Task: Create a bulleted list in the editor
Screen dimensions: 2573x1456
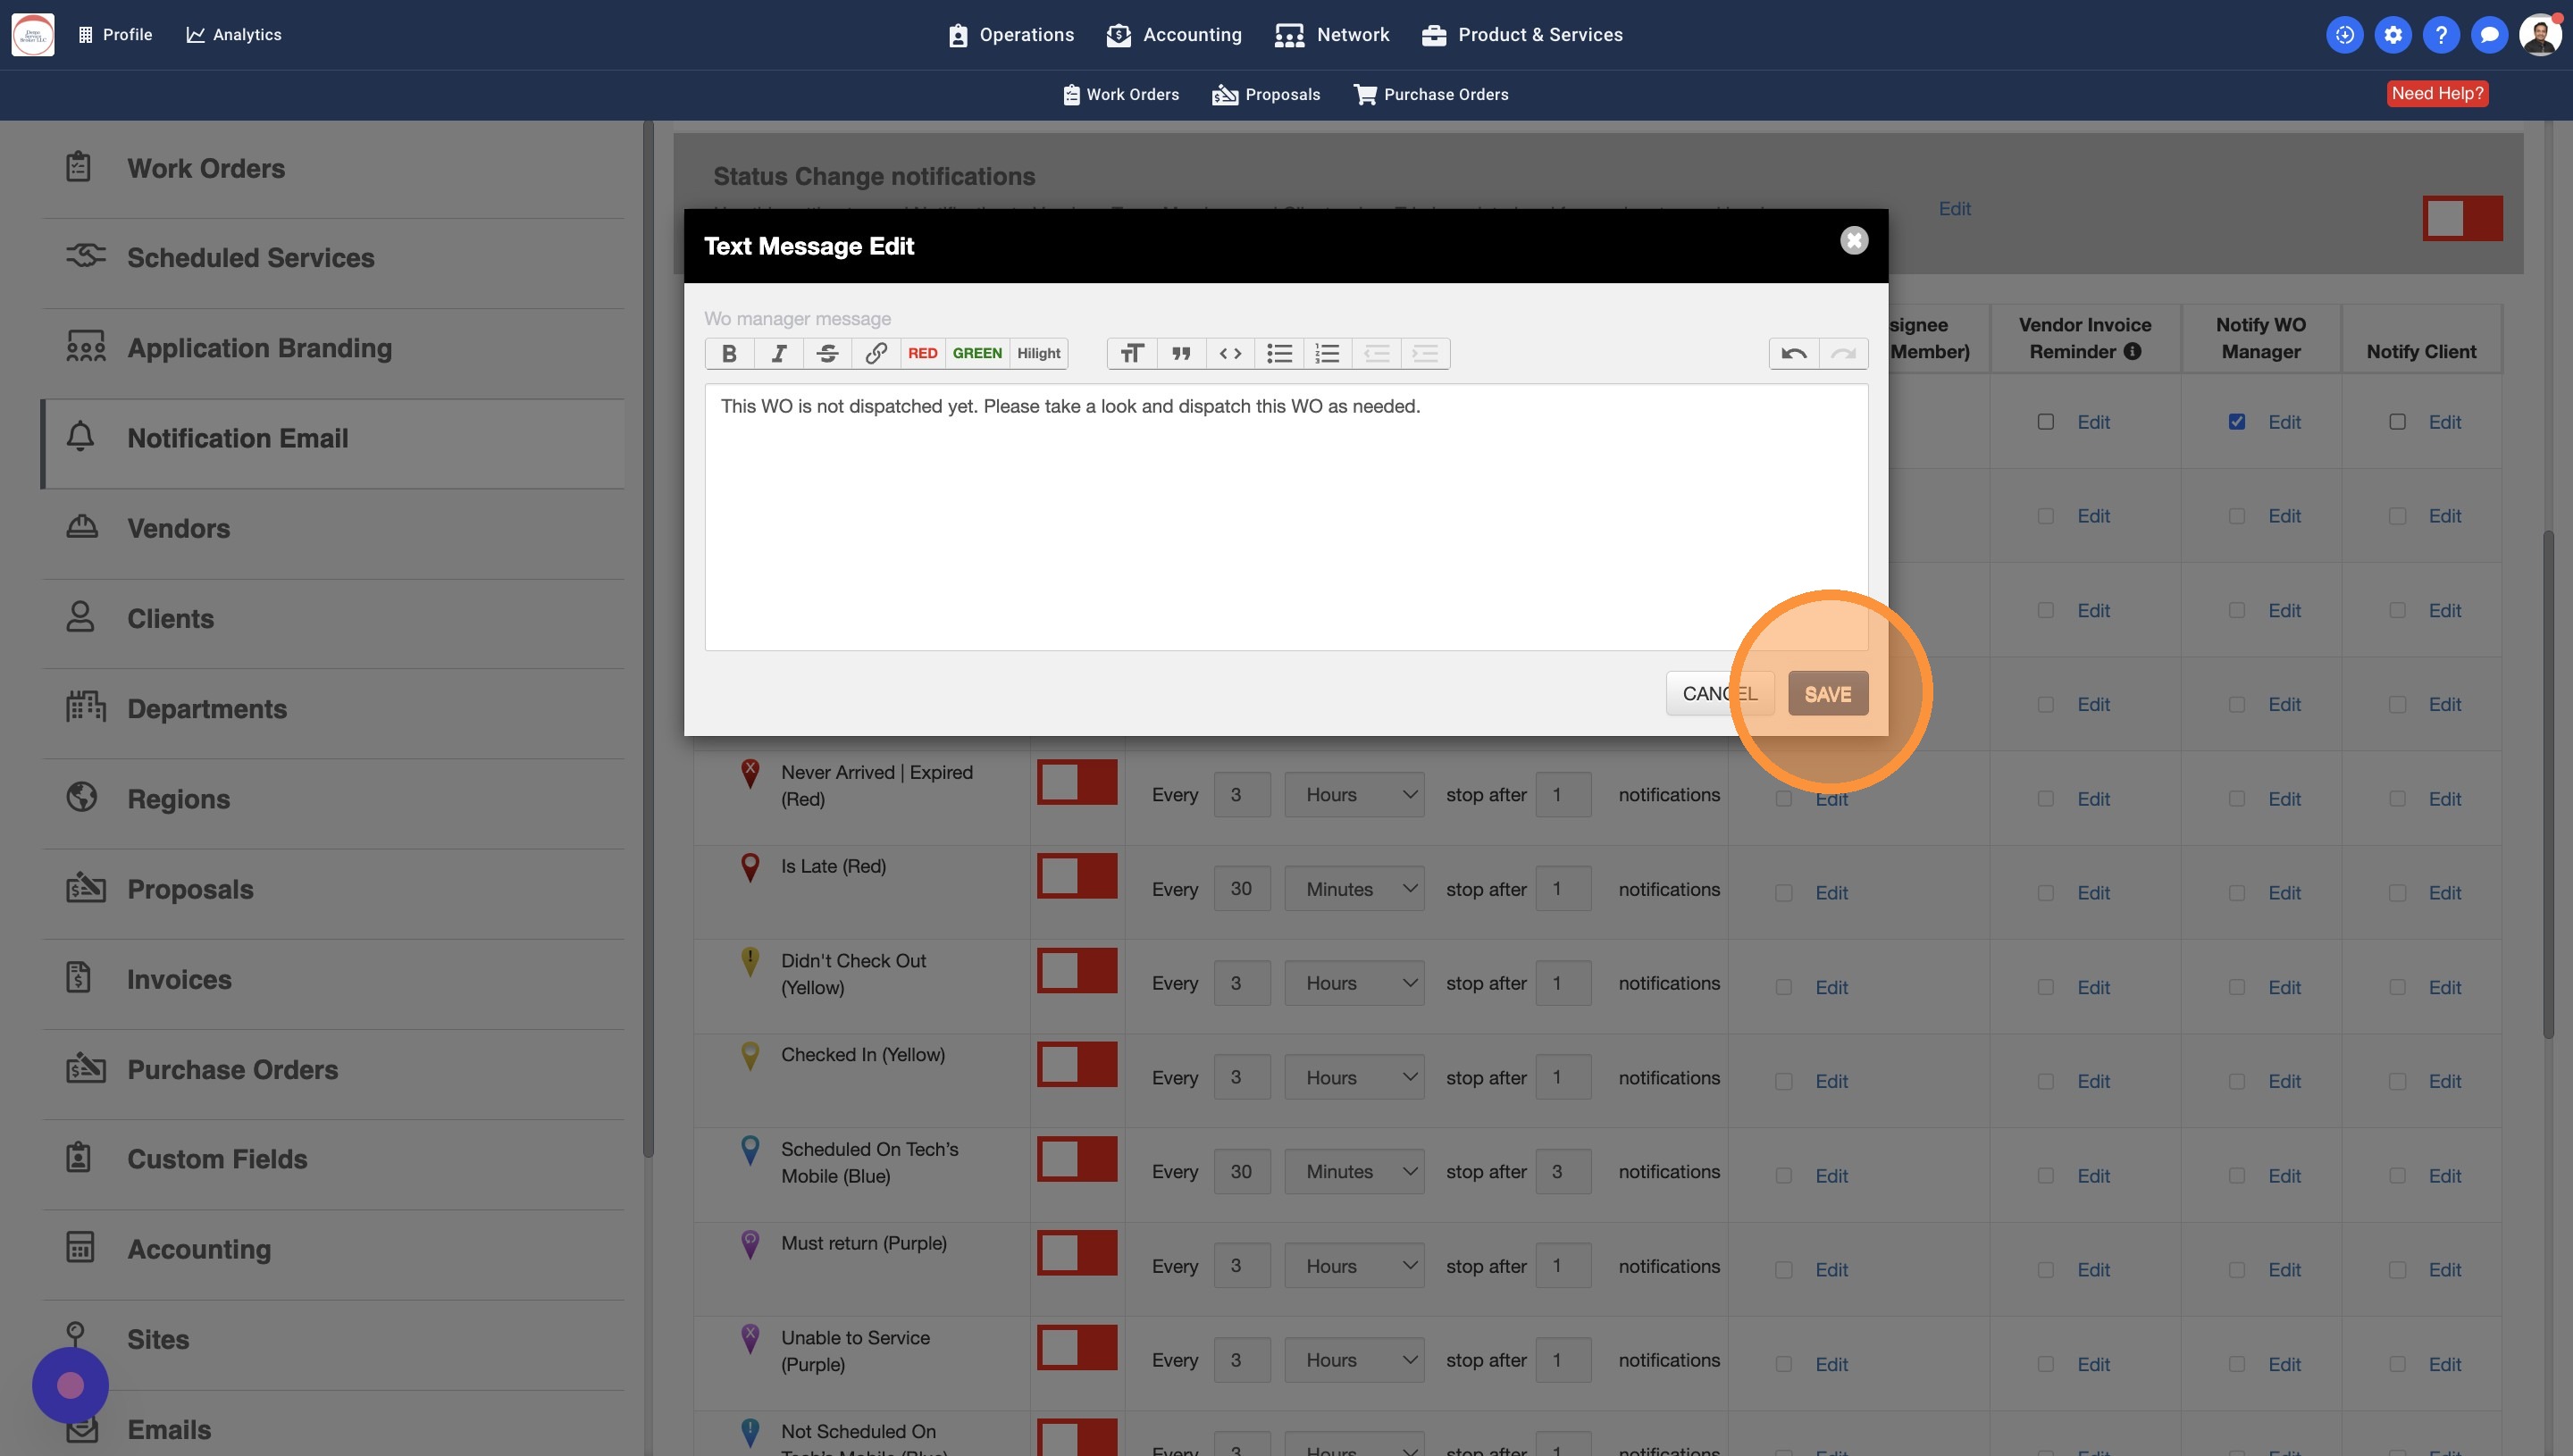Action: (1279, 353)
